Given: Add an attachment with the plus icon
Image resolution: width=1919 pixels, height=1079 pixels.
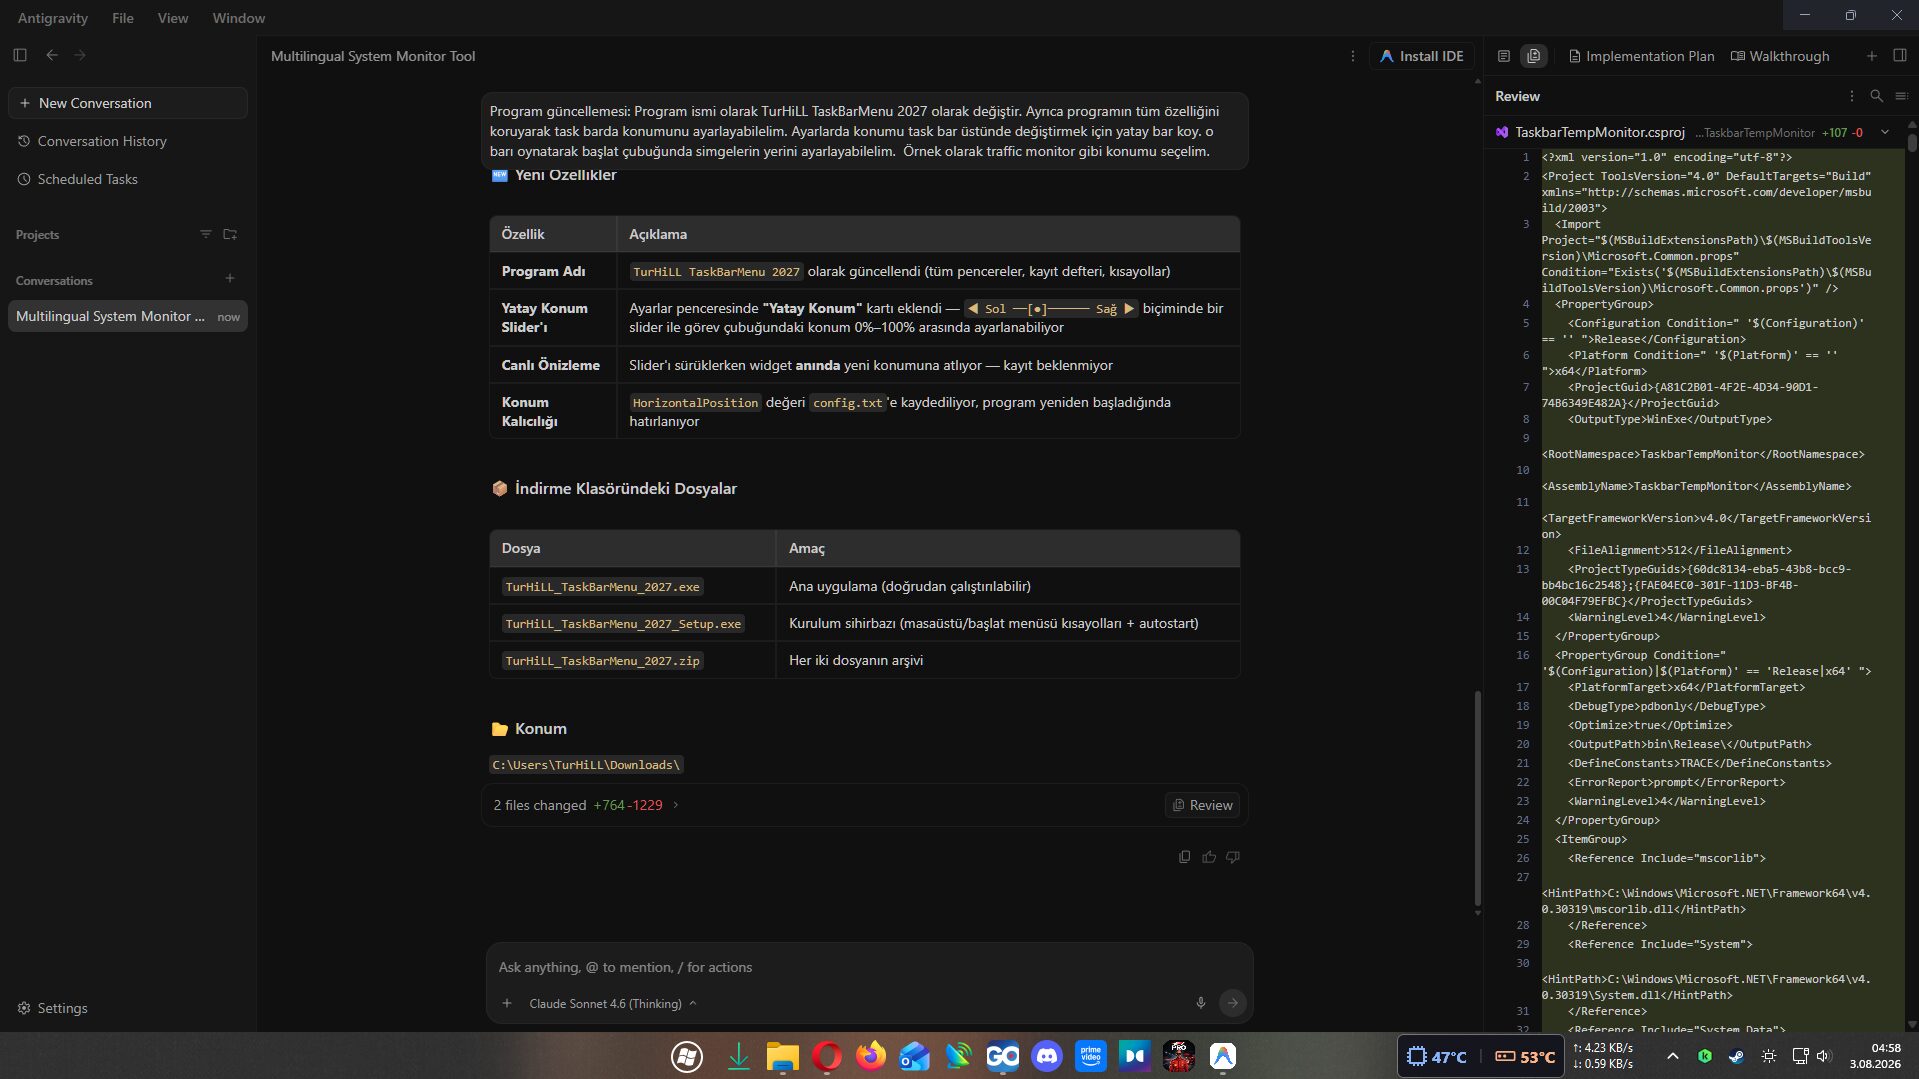Looking at the screenshot, I should tap(507, 1003).
